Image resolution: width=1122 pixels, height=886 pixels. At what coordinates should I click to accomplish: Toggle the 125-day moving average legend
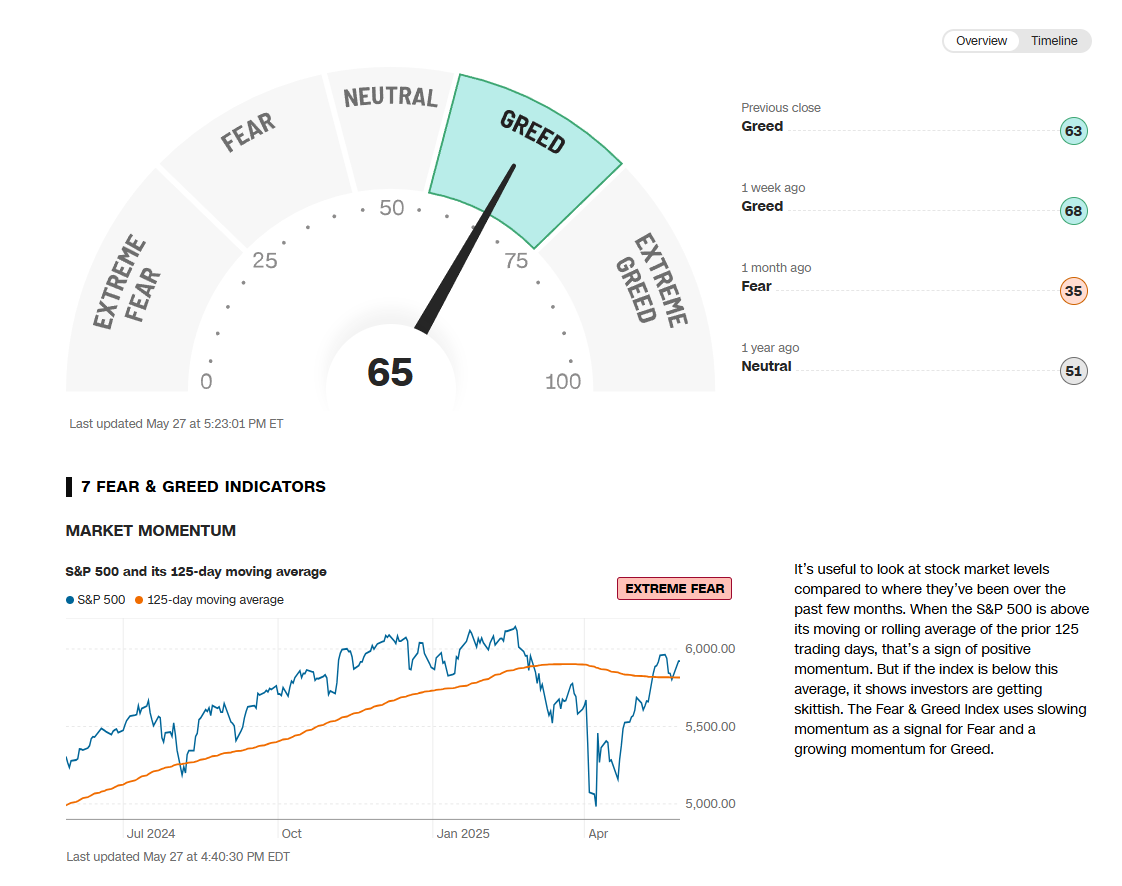tap(210, 600)
